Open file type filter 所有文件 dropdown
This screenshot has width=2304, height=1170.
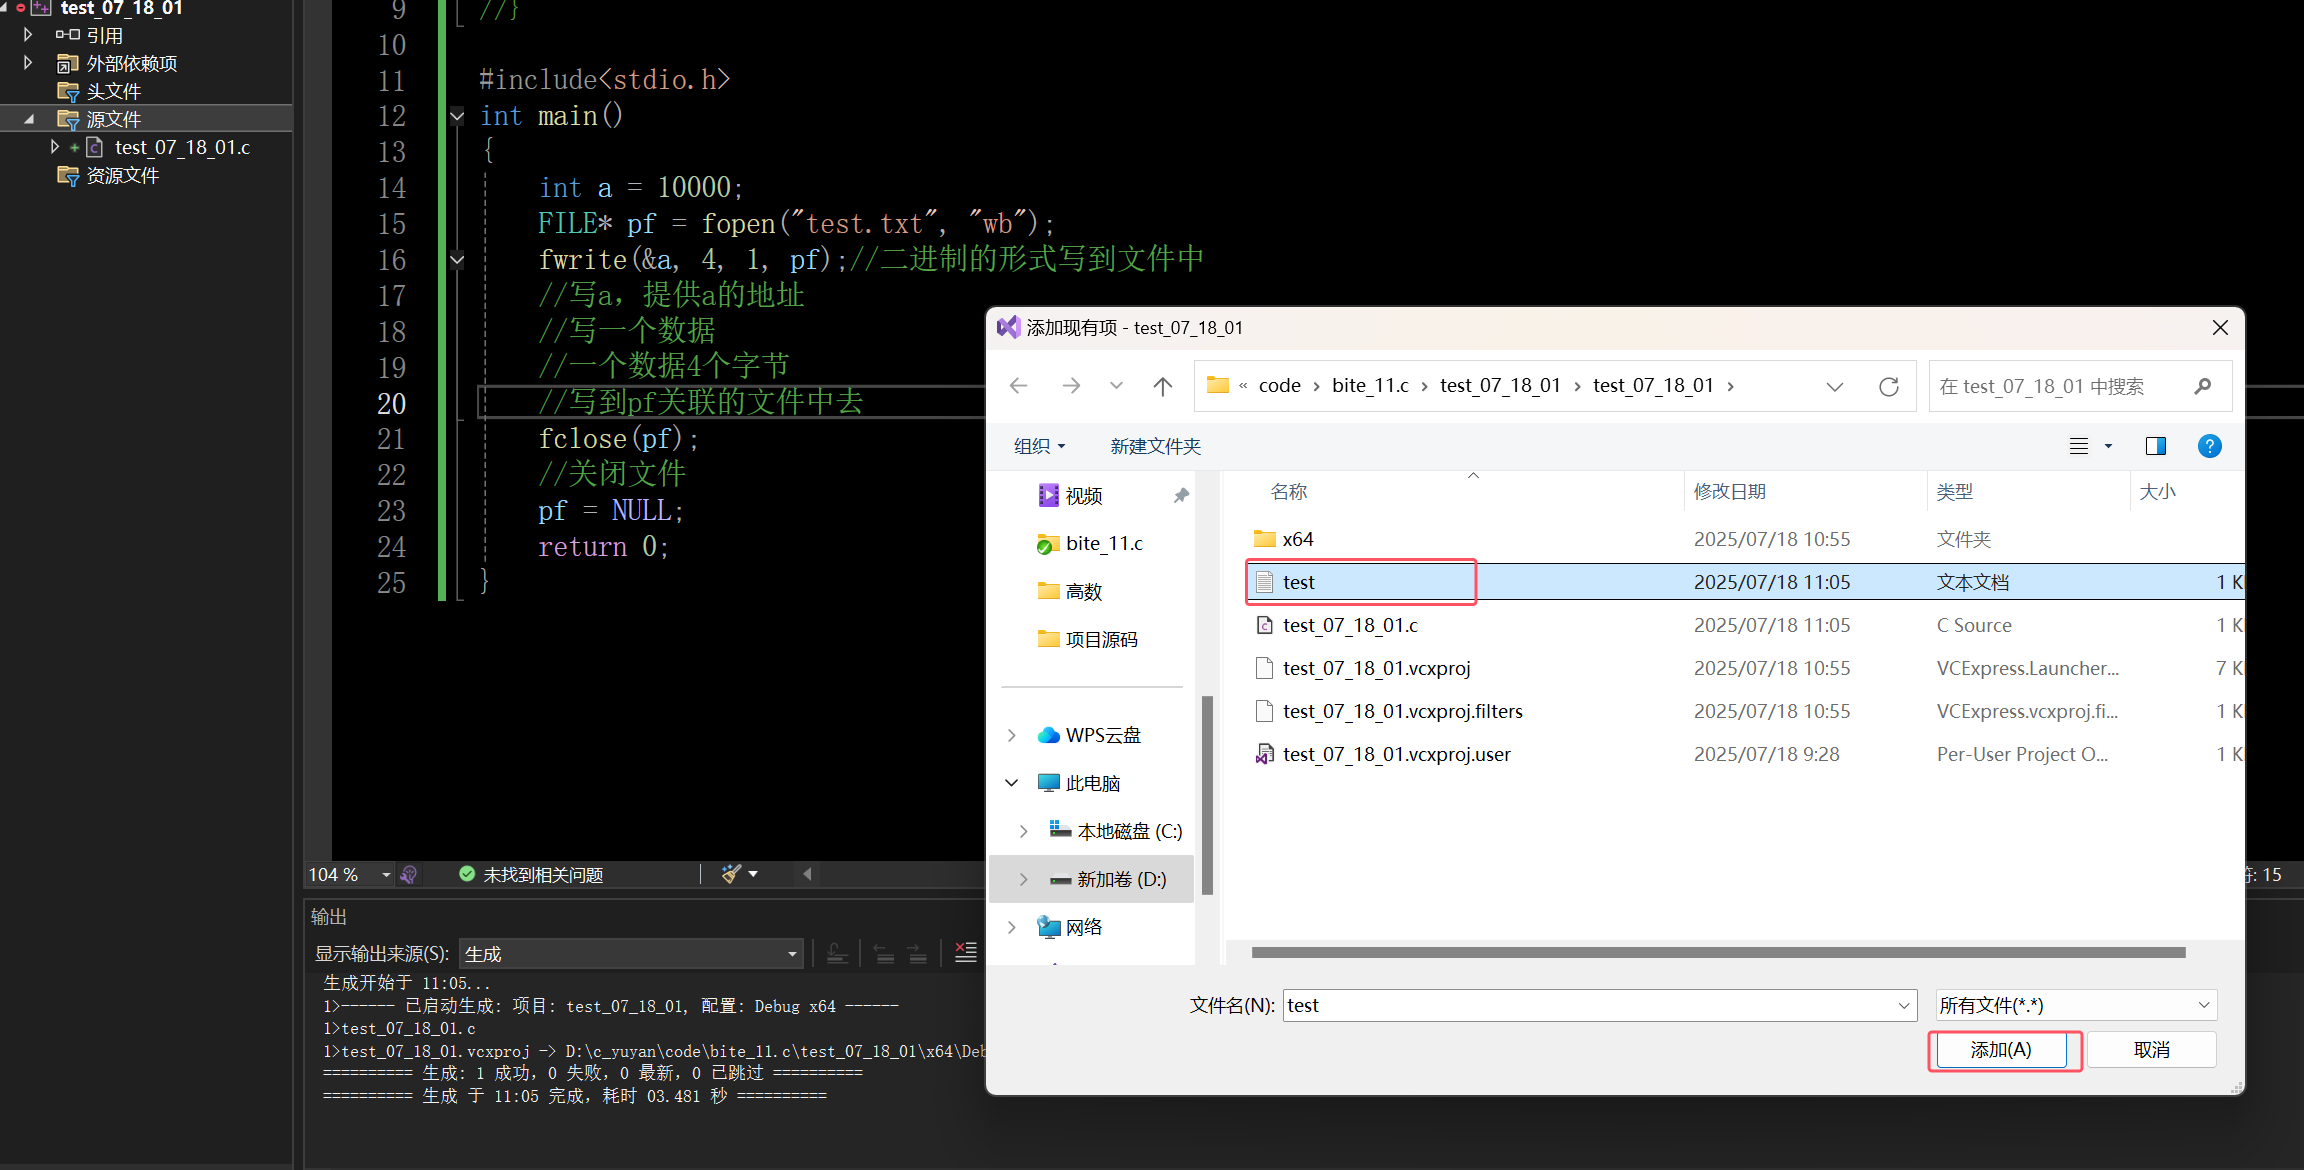2076,1005
